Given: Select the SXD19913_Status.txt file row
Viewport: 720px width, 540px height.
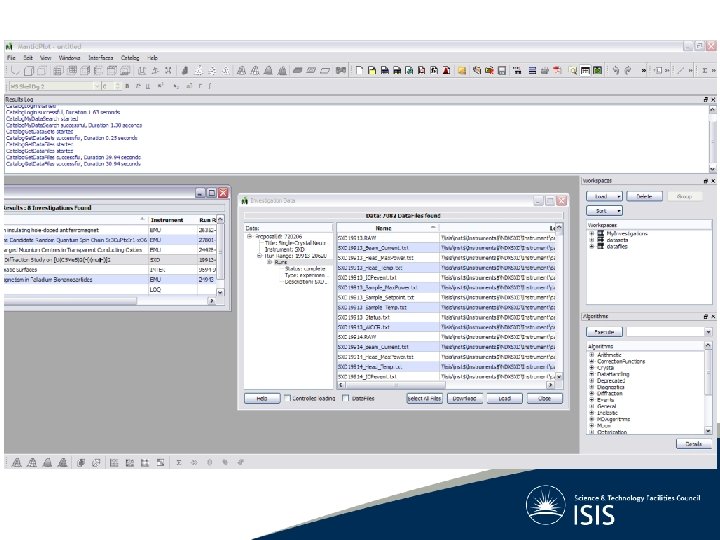Looking at the screenshot, I should coord(446,317).
